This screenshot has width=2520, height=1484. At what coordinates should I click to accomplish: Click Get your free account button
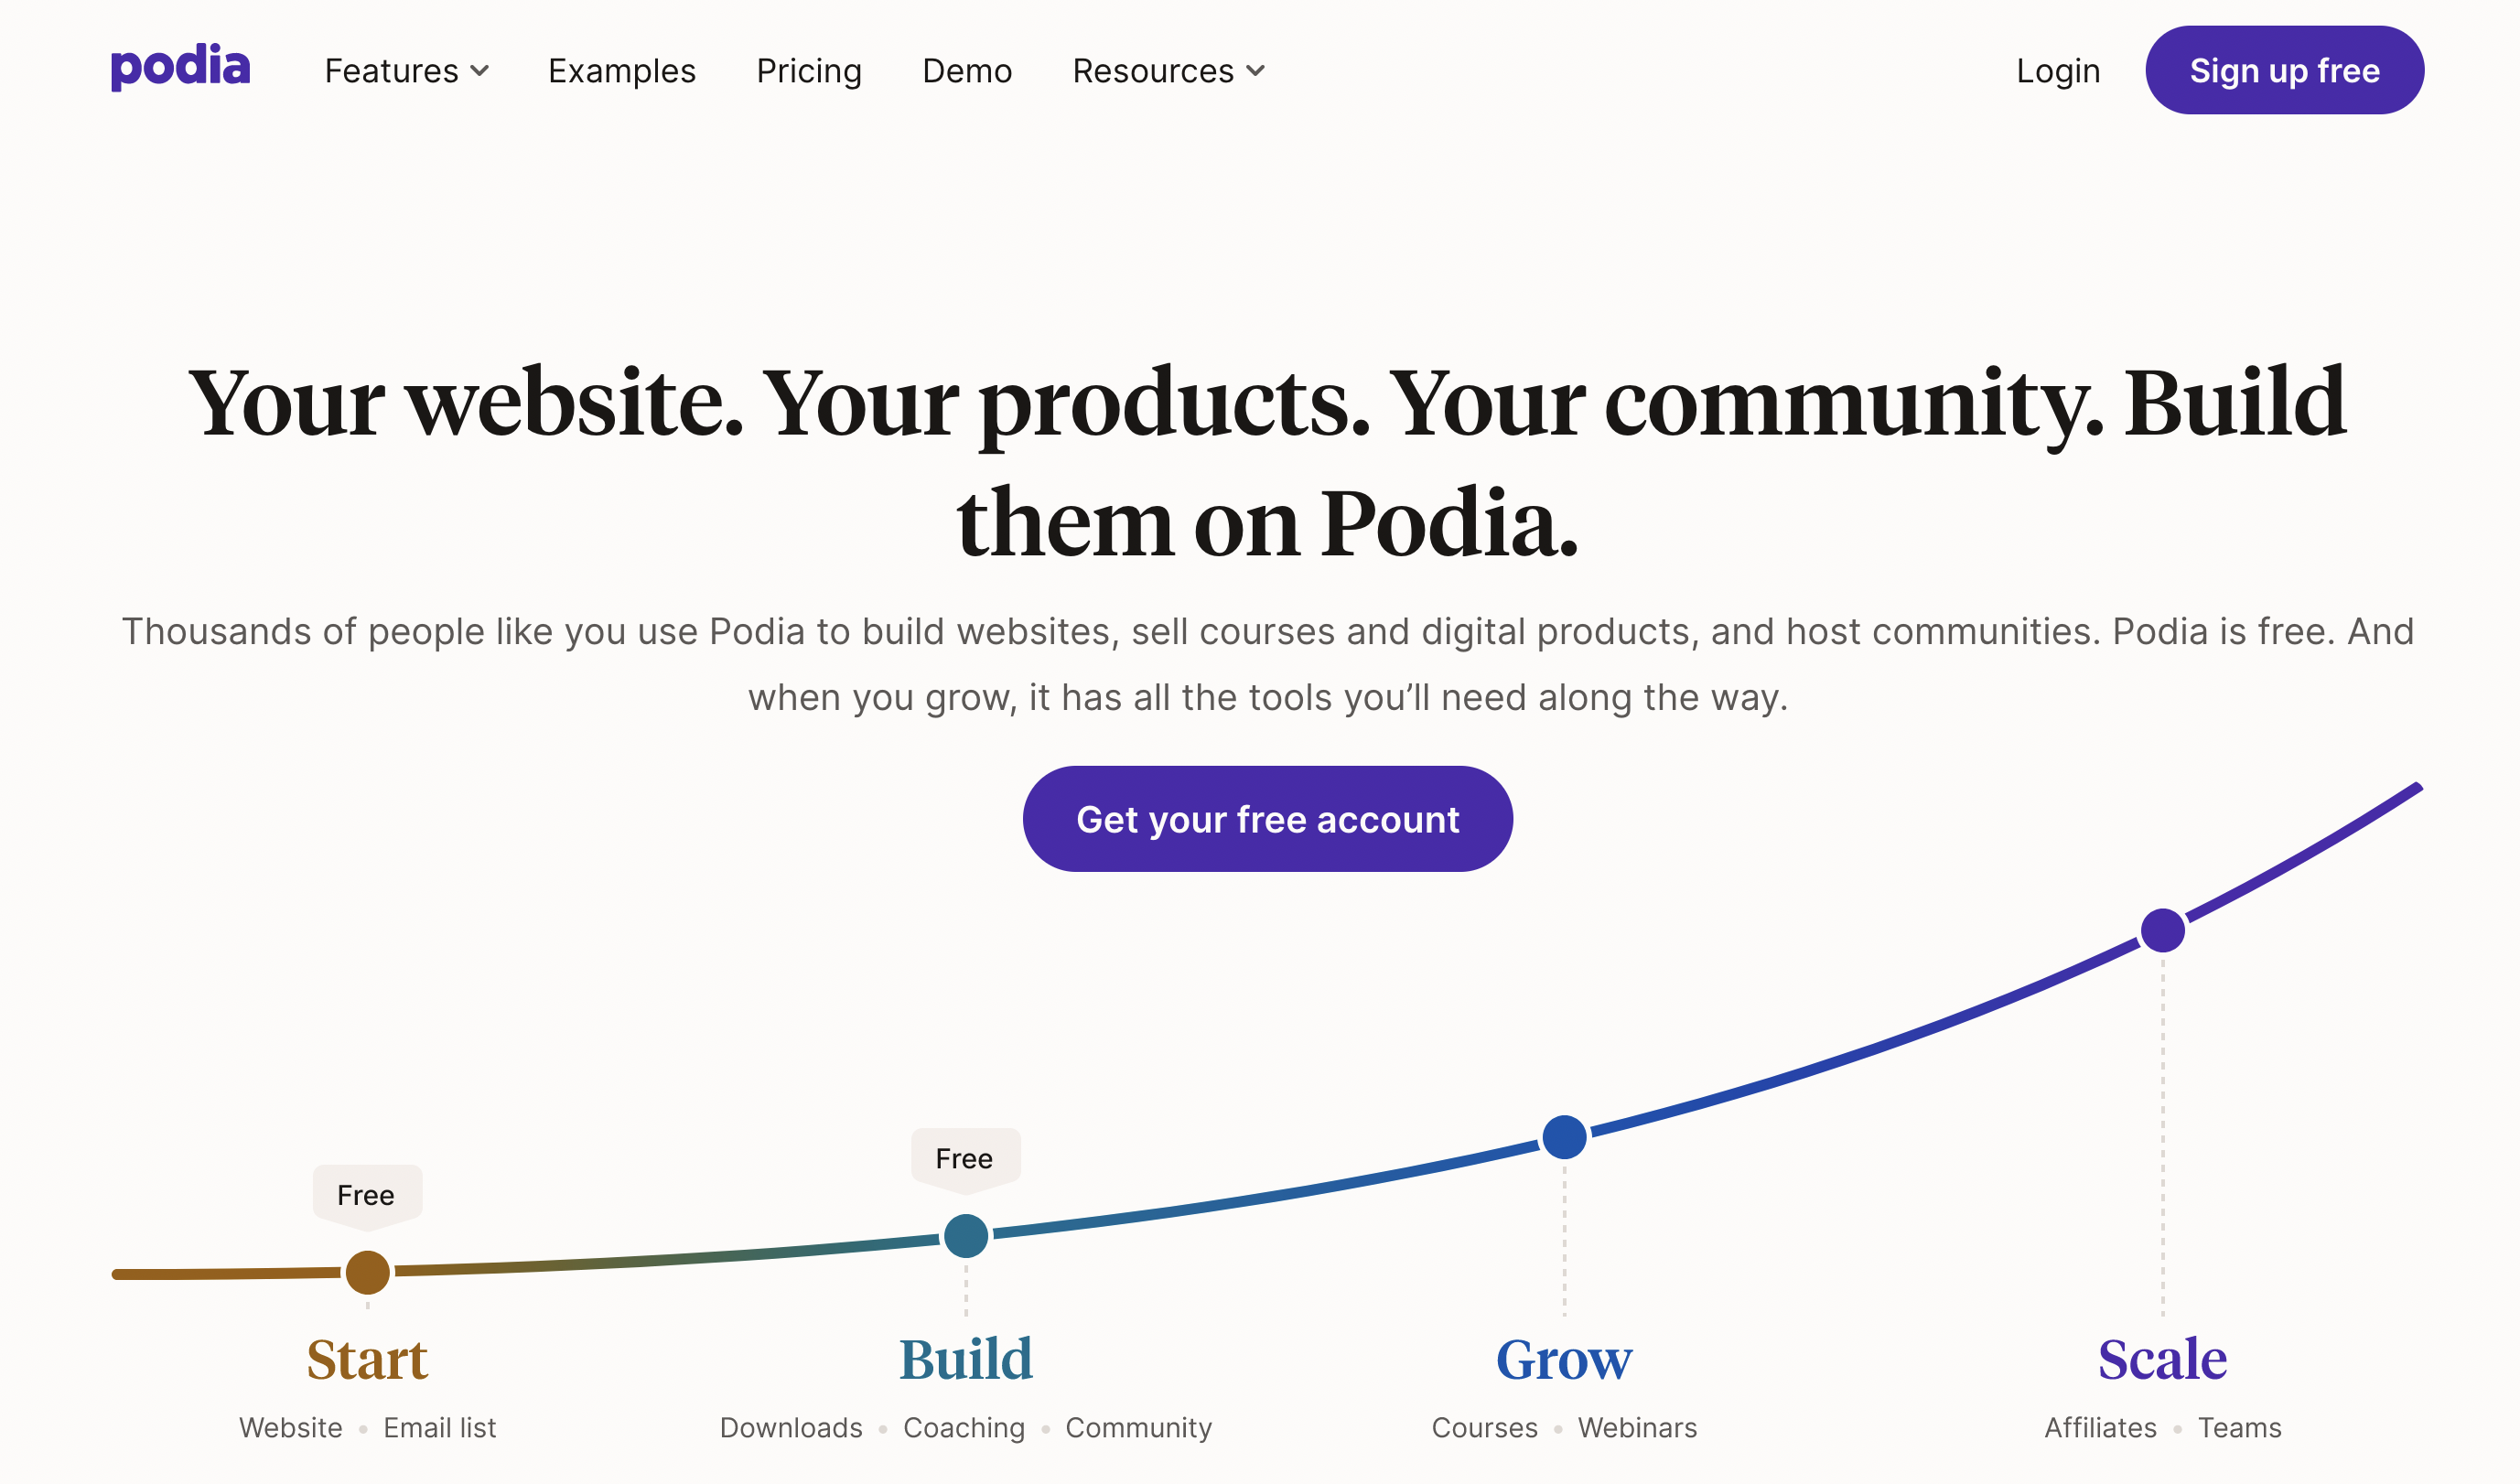point(1268,819)
